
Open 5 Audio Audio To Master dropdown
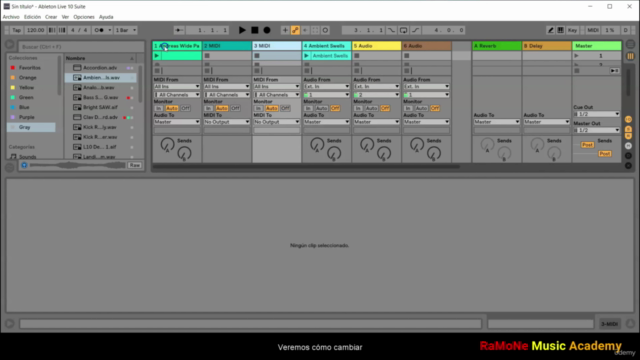pos(376,122)
